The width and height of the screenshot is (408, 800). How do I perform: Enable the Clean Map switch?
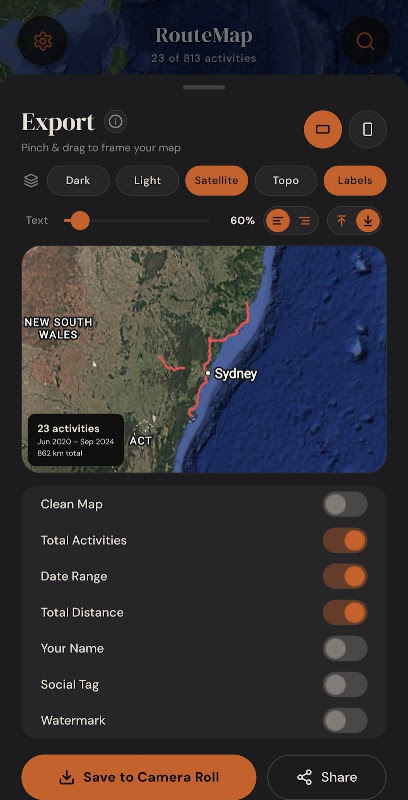tap(345, 505)
